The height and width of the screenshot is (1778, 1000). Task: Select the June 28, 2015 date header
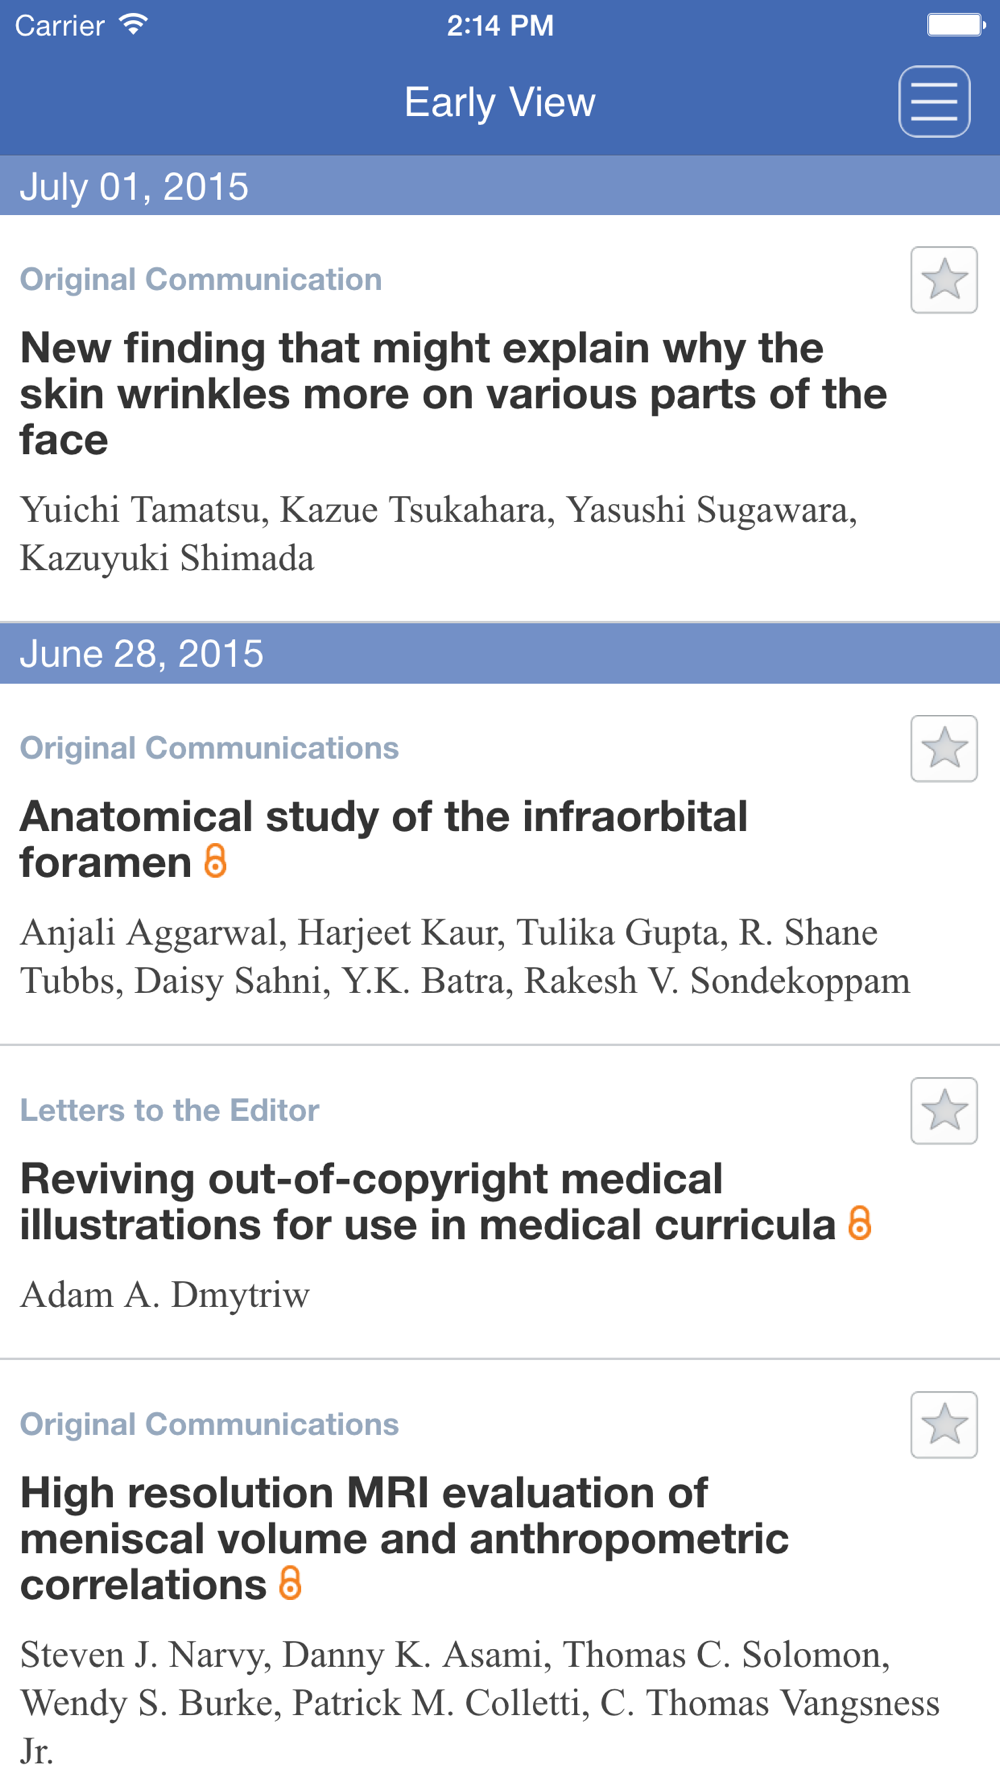tap(500, 654)
